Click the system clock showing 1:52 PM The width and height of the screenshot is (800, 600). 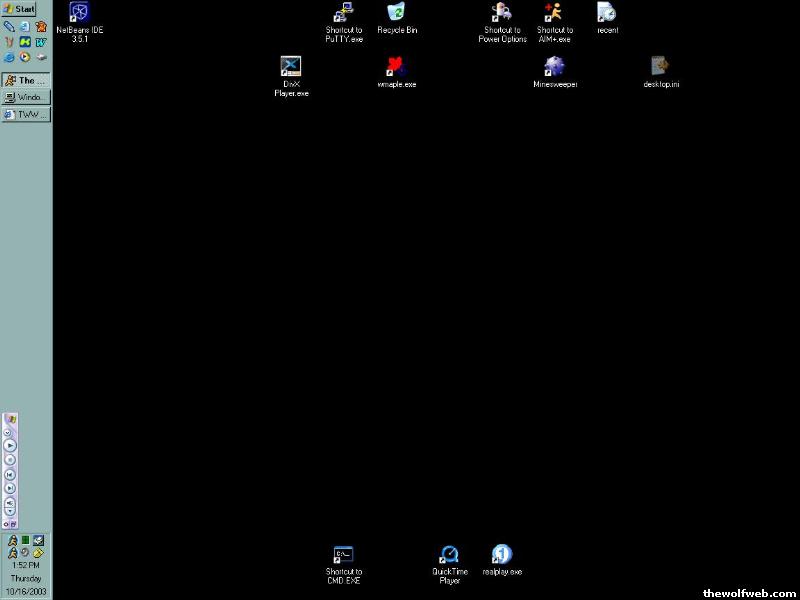(x=26, y=565)
